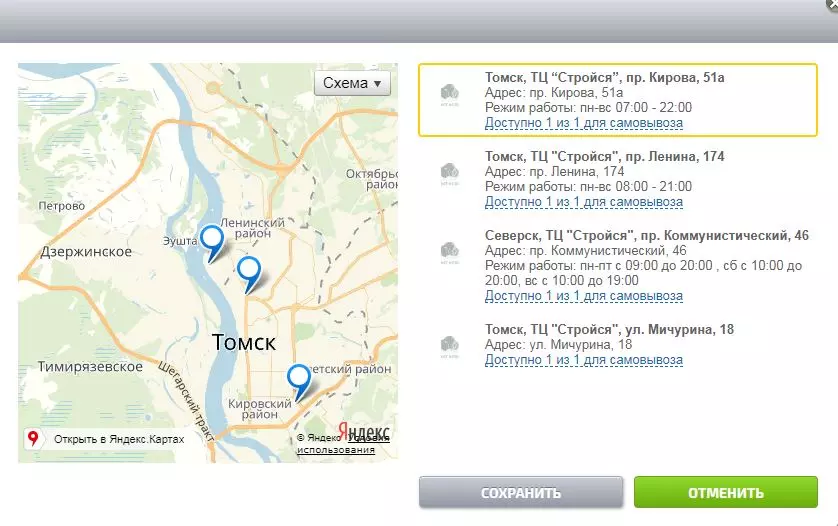Click the map pin below Ленинский район
This screenshot has height=526, width=838.
coord(249,274)
